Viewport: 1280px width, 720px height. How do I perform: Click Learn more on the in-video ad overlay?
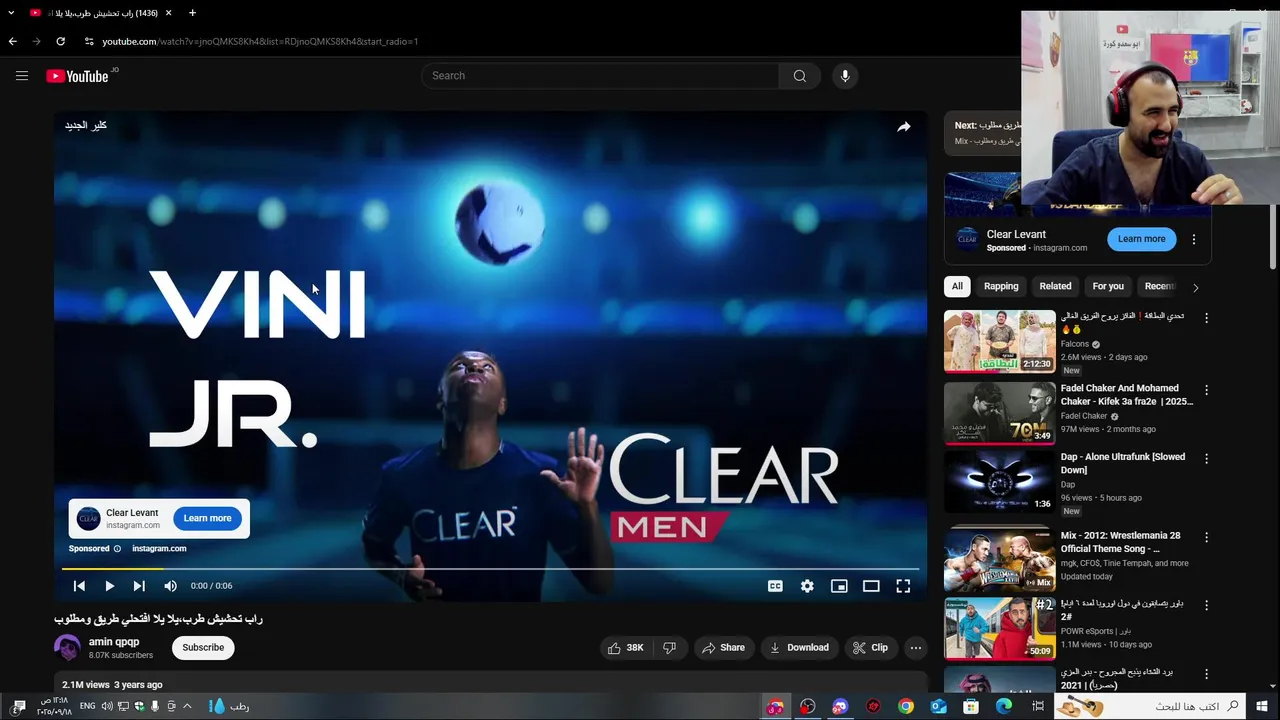[207, 518]
